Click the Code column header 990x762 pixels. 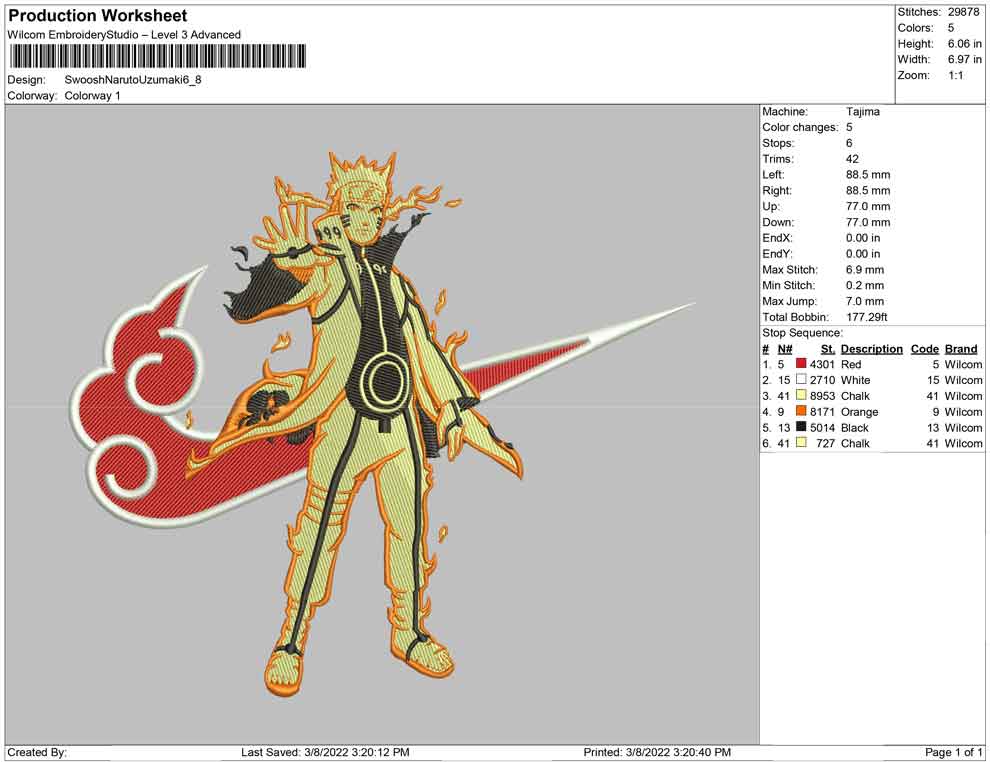click(x=924, y=349)
